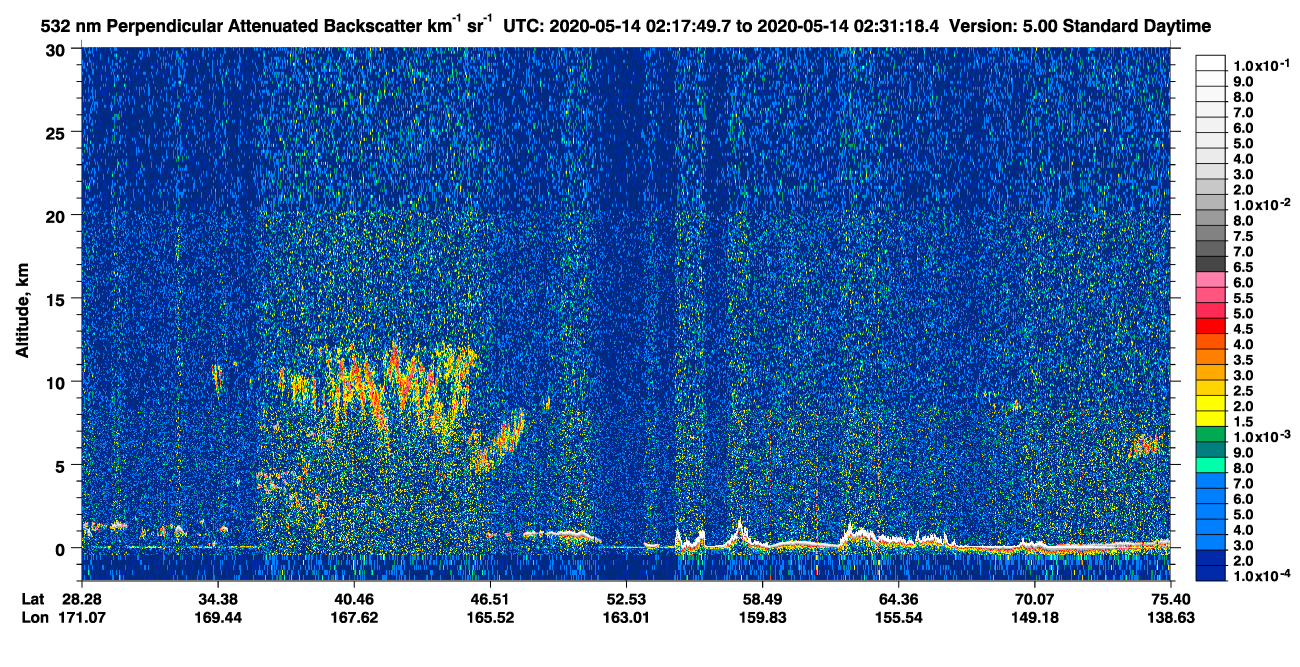Pick the red colorbar swatch beside '4.5'

tap(1211, 327)
